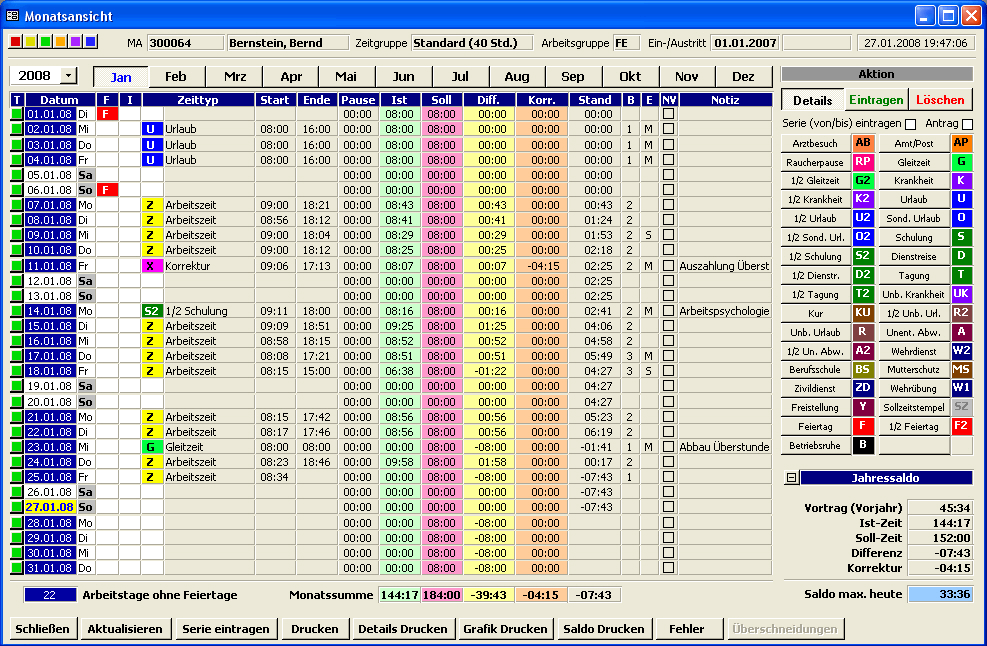Select the green color square in header
The width and height of the screenshot is (987, 646).
click(46, 42)
